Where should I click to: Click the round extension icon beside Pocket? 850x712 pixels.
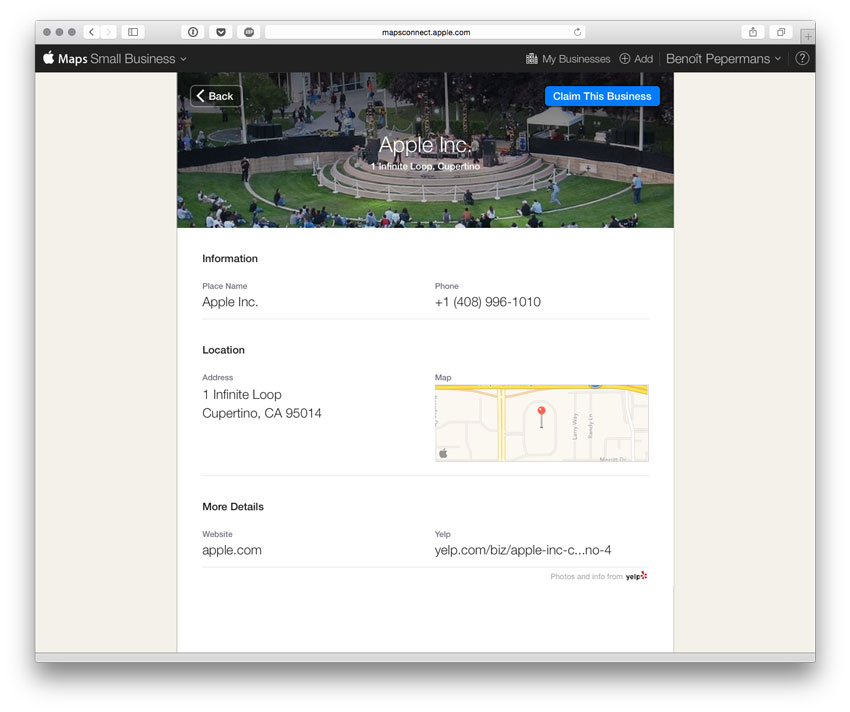coord(249,32)
